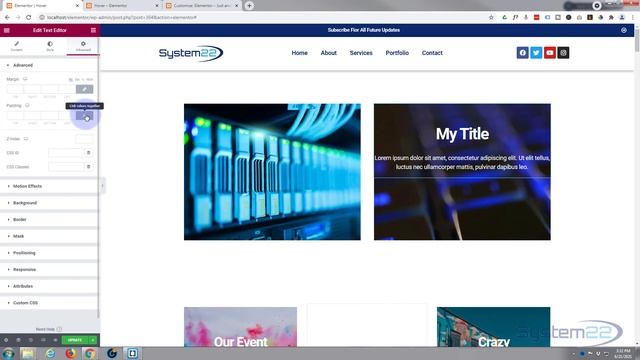Click the Need Help link
Image resolution: width=640 pixels, height=360 pixels.
(x=48, y=329)
